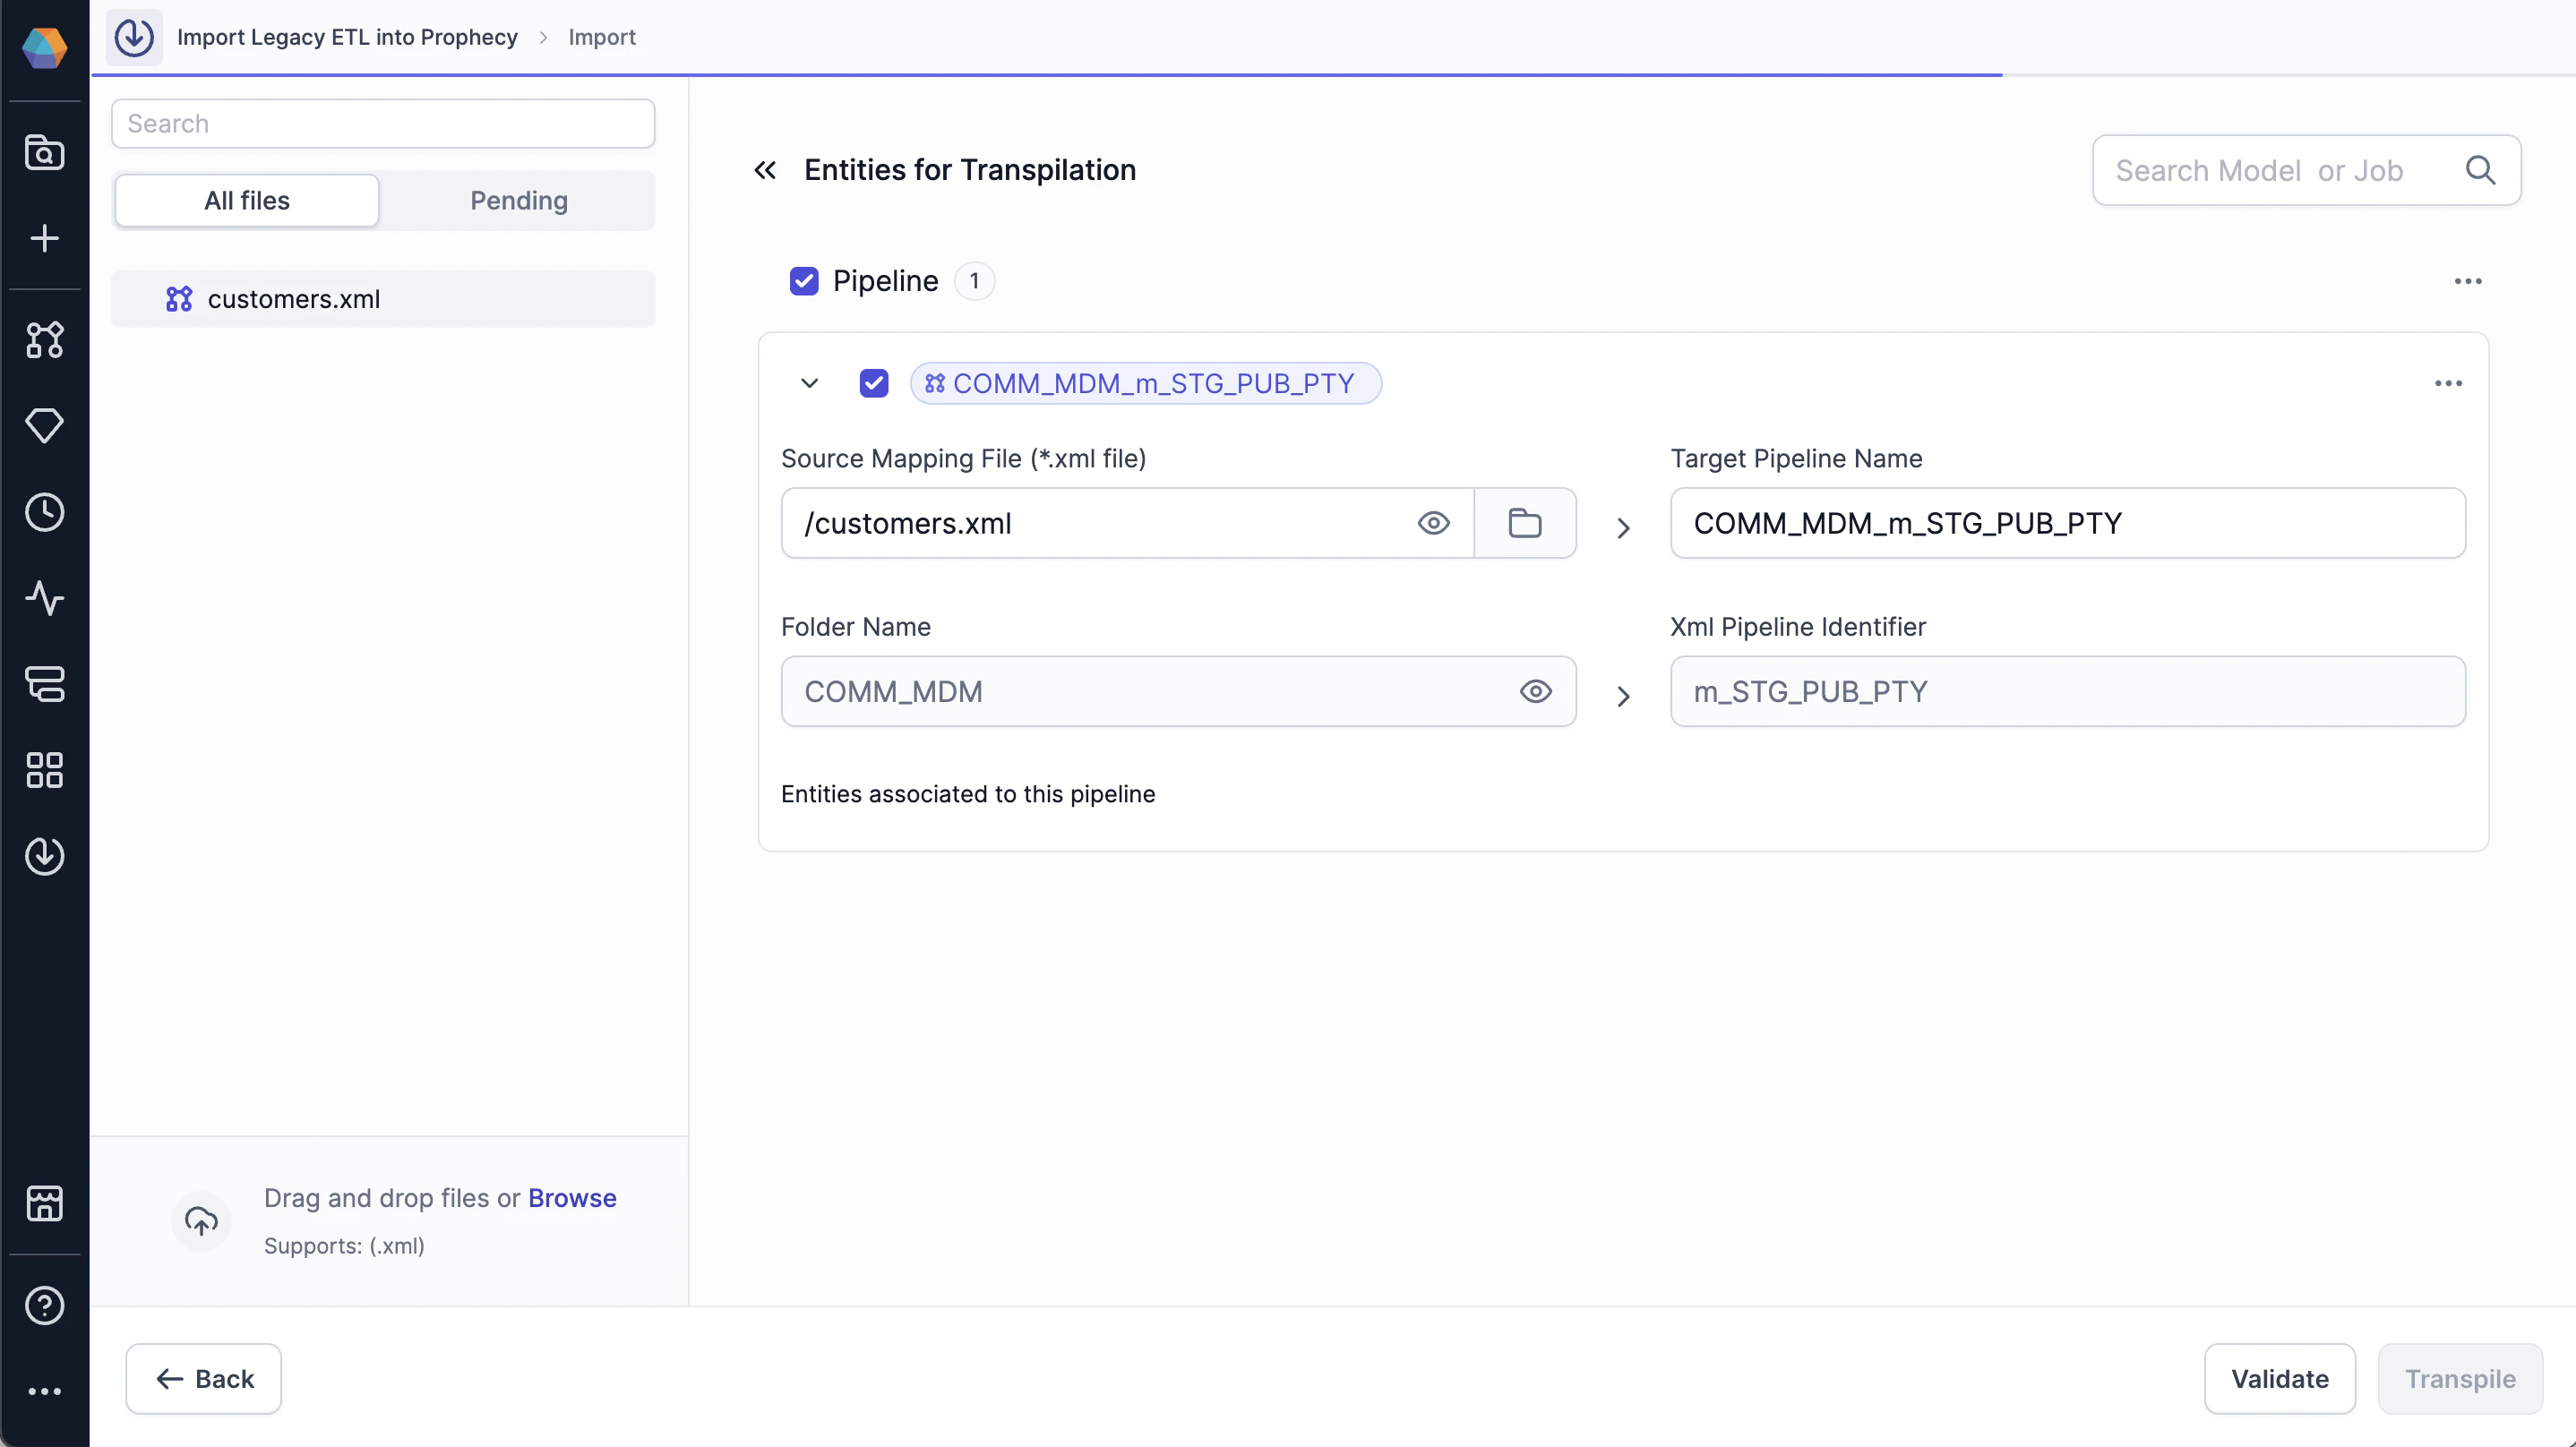Toggle eye preview on /customers.xml field

tap(1433, 523)
